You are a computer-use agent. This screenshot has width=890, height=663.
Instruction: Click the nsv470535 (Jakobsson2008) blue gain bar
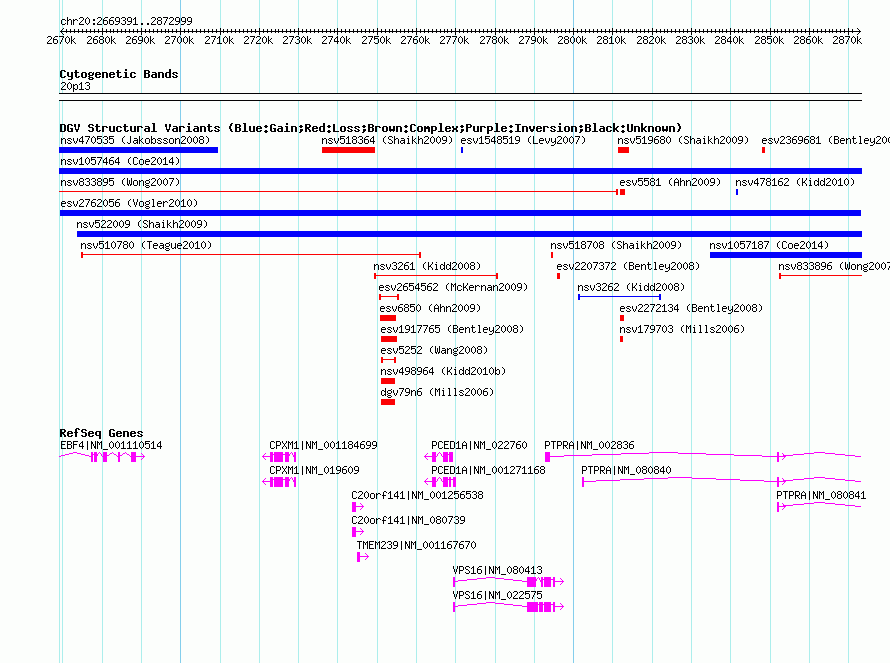pos(138,150)
